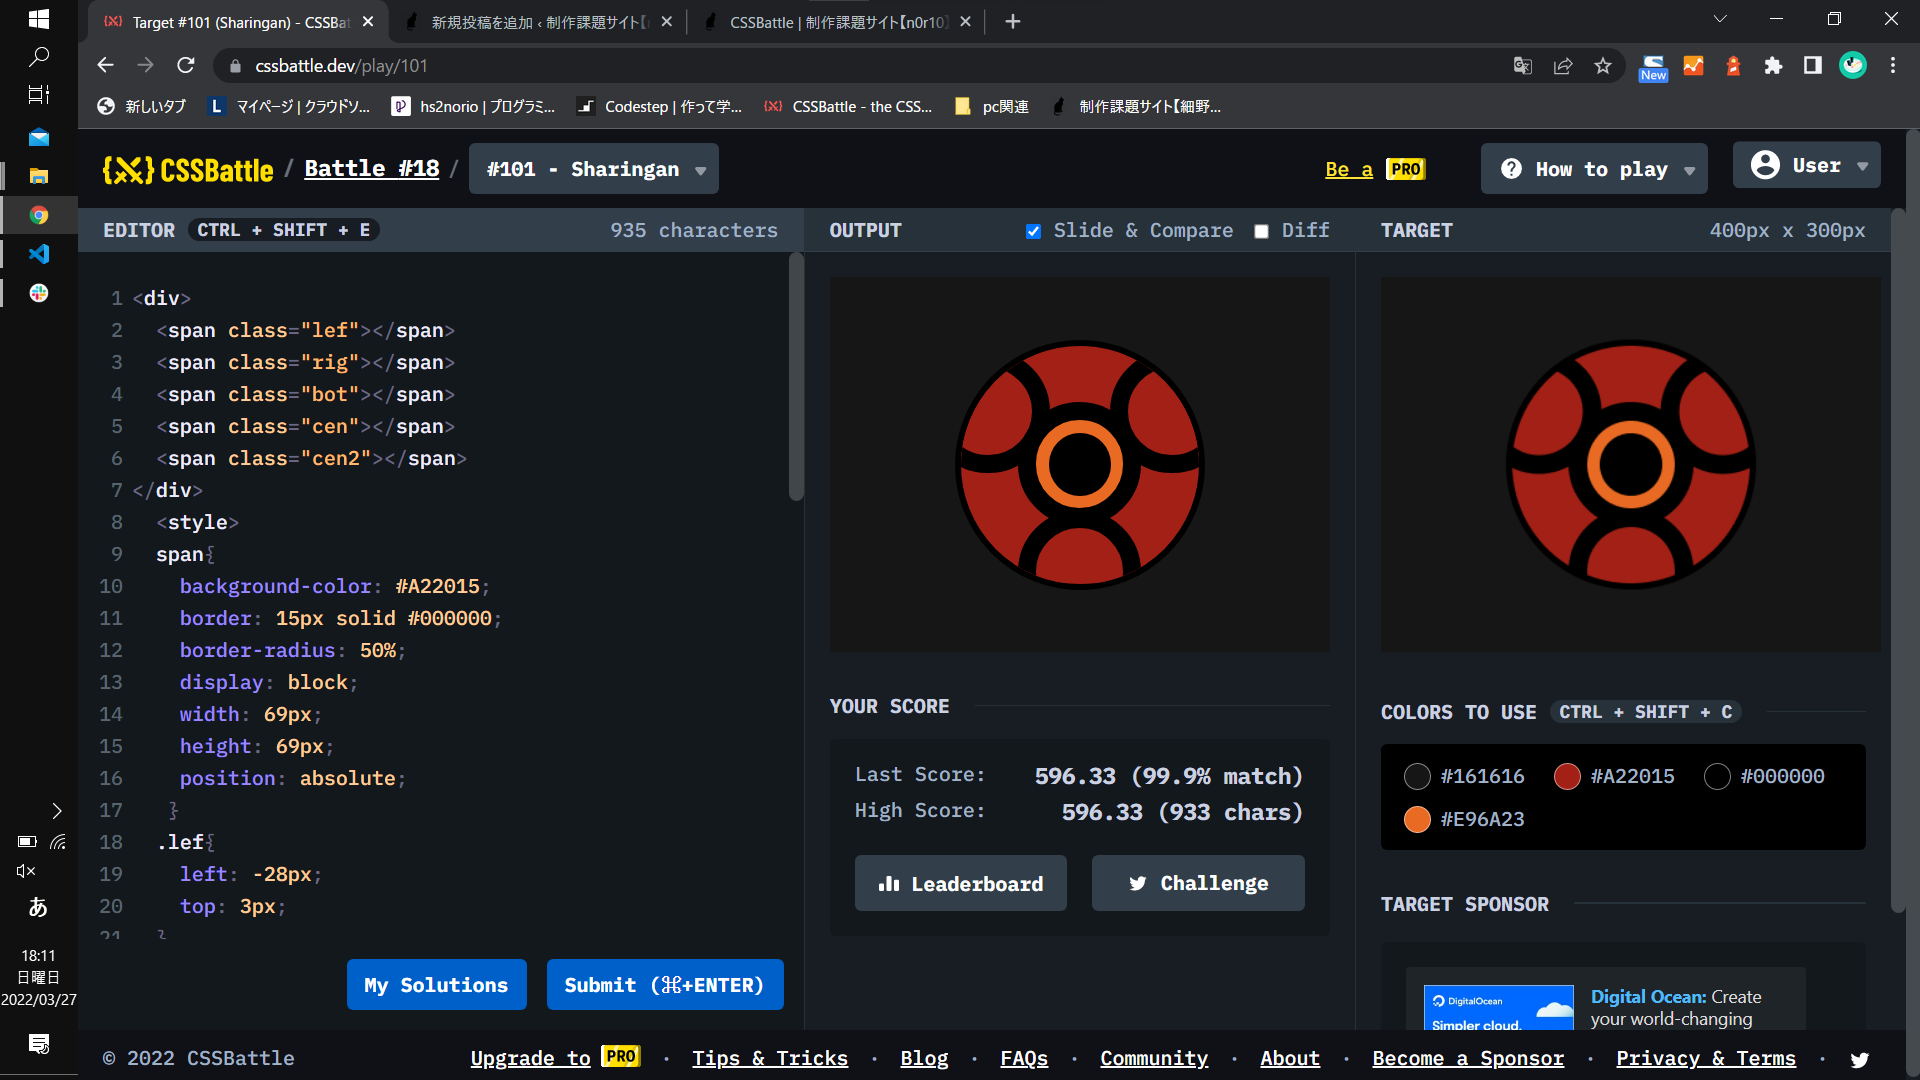Open the Tips & Tricks footer link
Image resolution: width=1920 pixels, height=1080 pixels.
point(769,1058)
